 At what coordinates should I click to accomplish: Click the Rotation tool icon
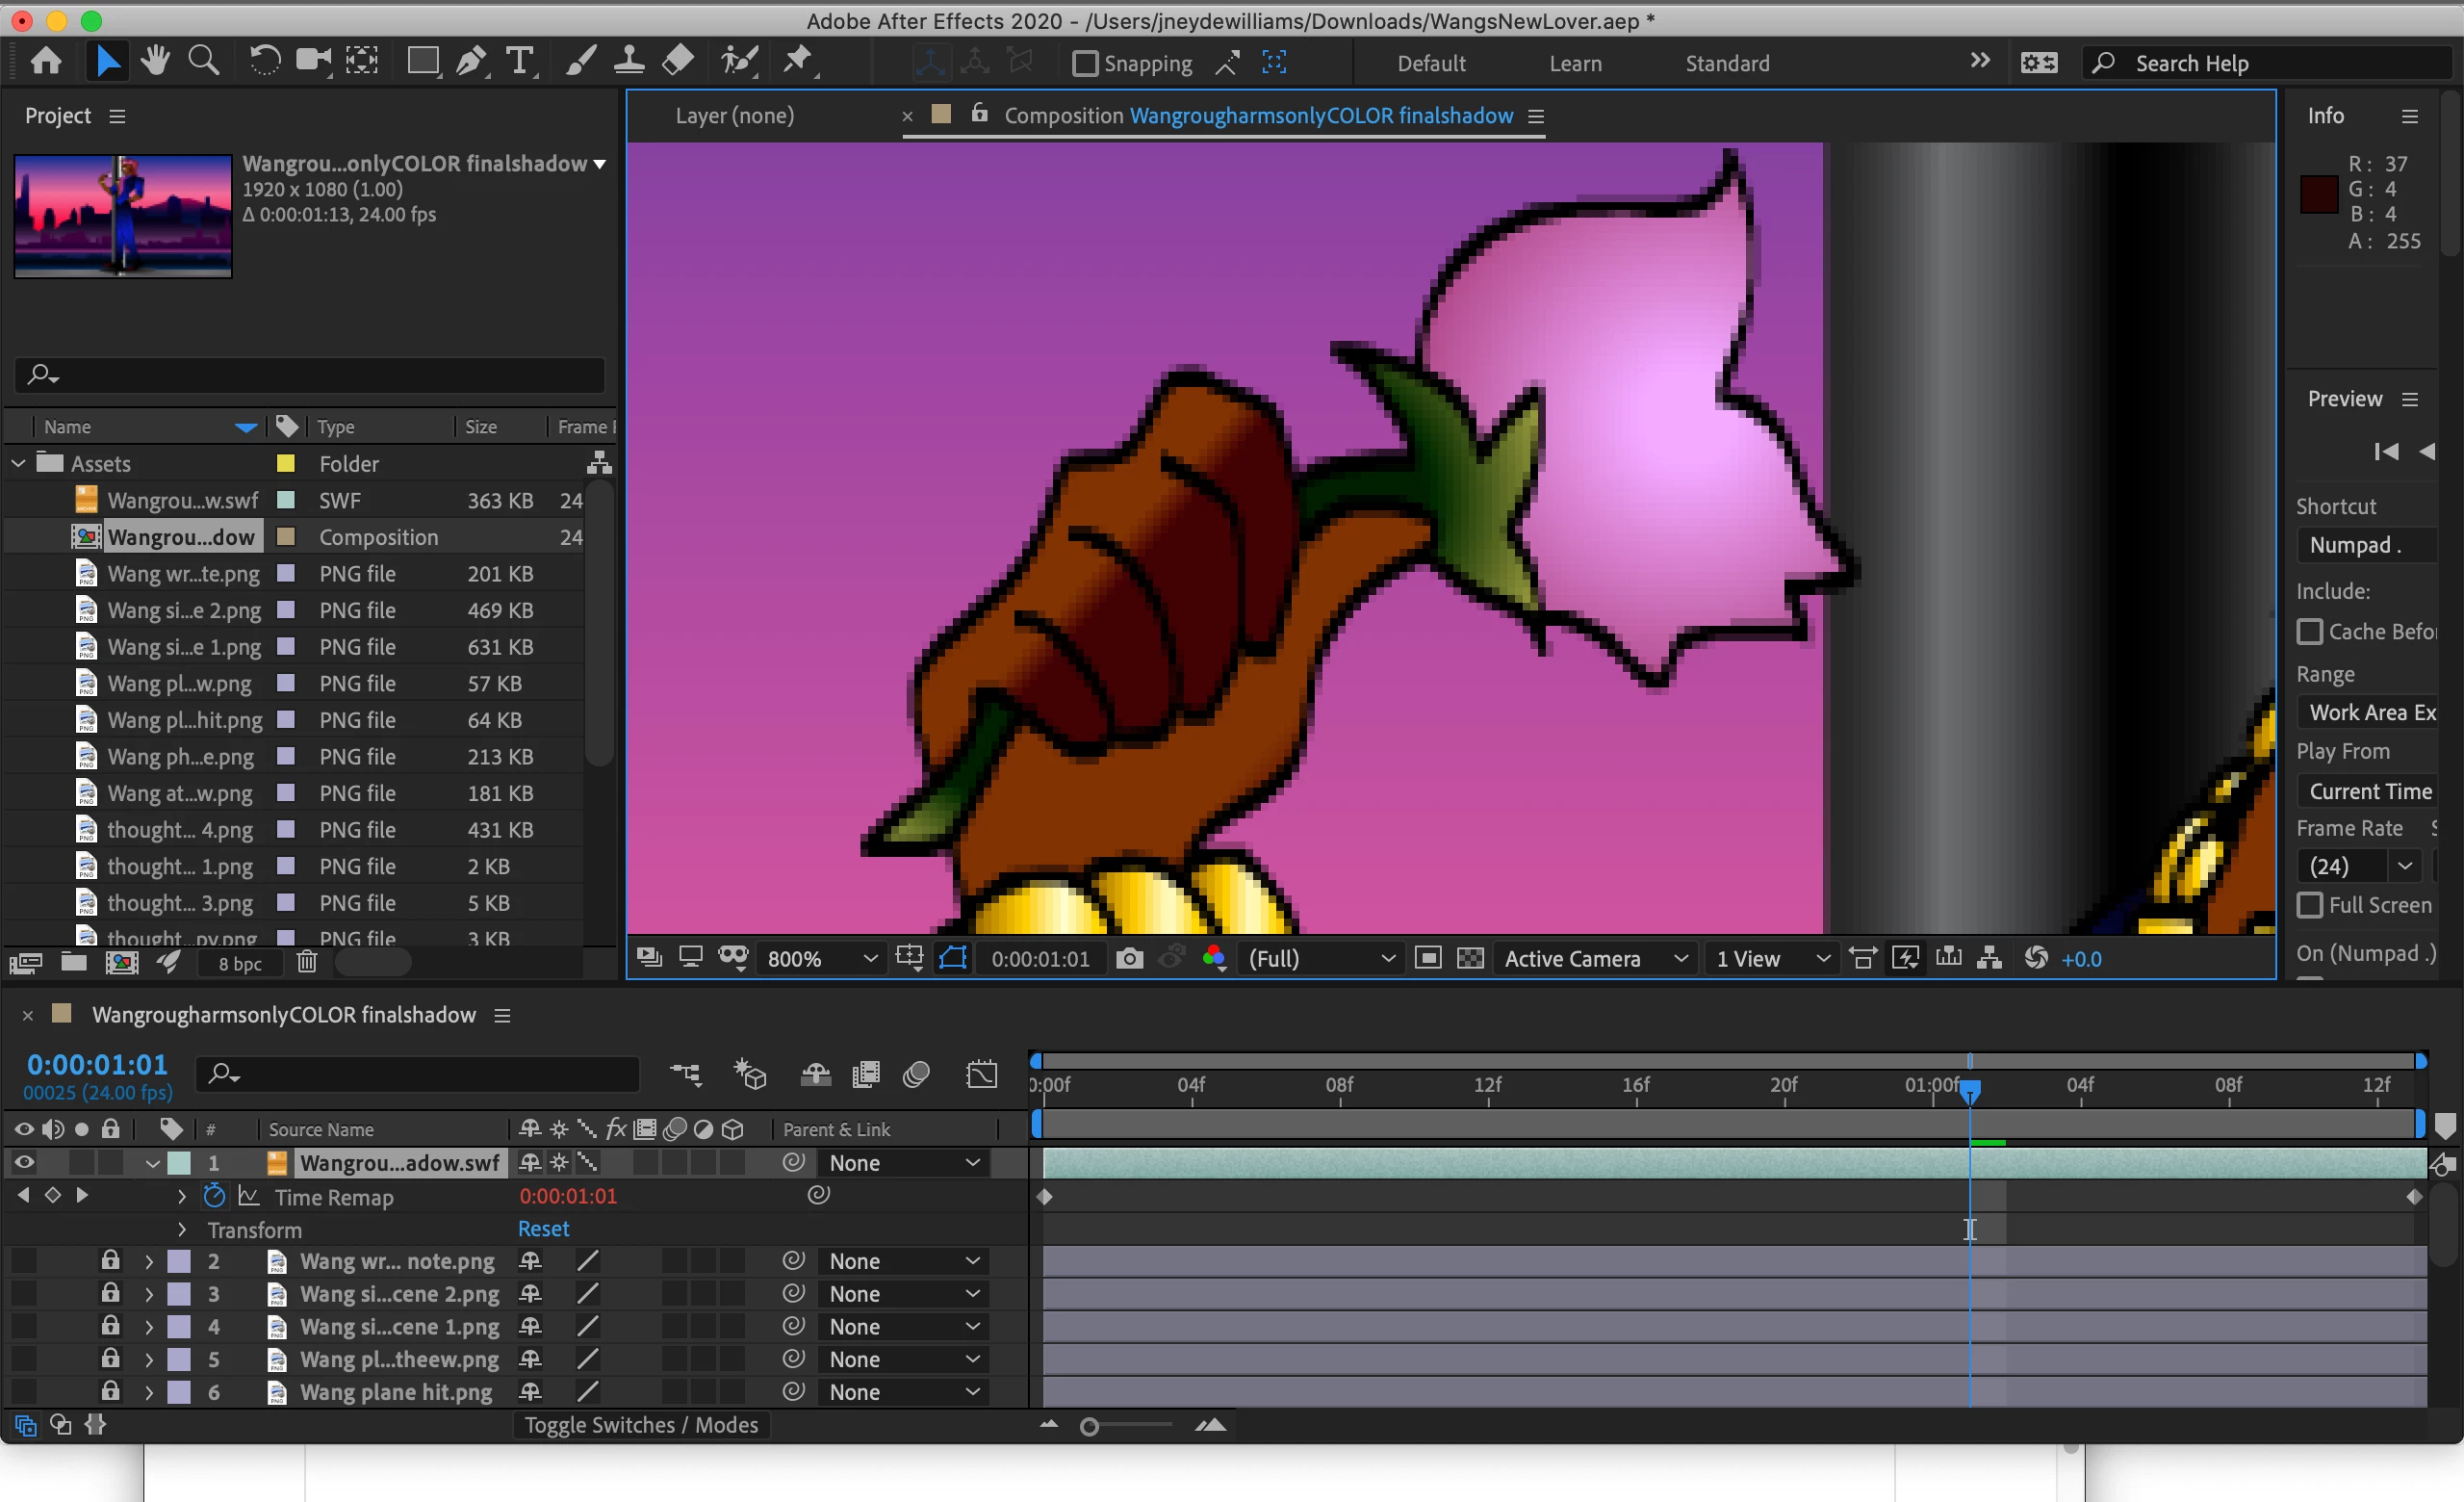[264, 62]
